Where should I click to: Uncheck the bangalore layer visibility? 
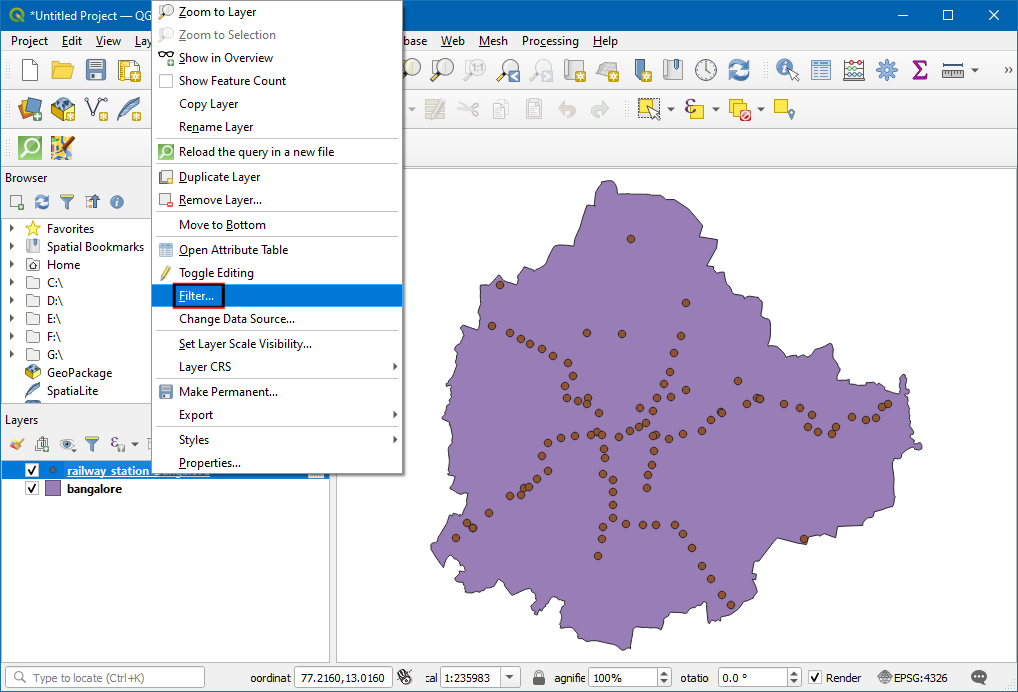(x=31, y=488)
